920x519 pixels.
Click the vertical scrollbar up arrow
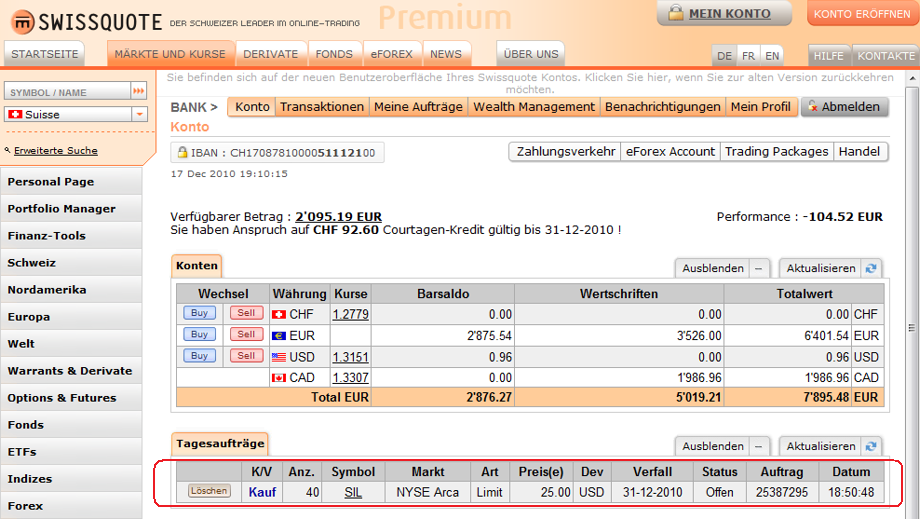(912, 78)
